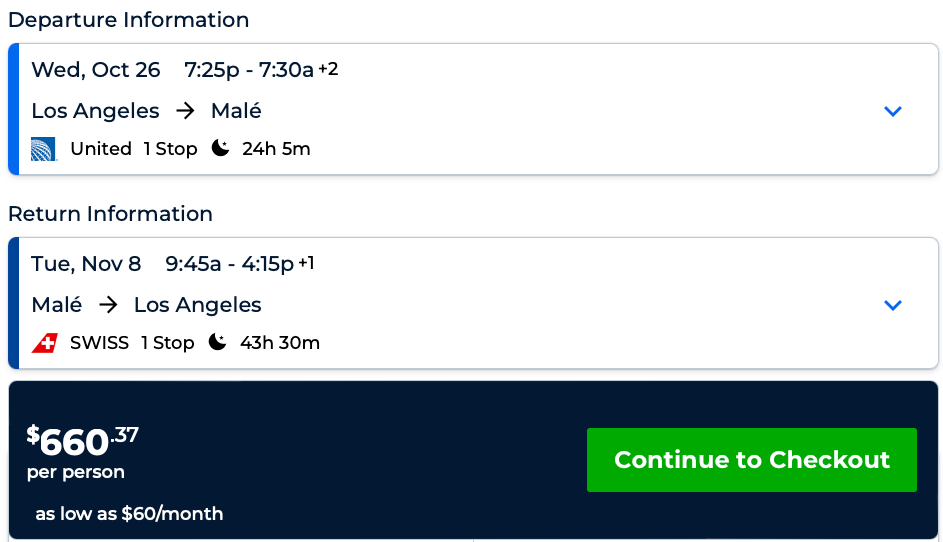Click the 'as low as $60/month' financing text
Viewport: 943px width, 542px height.
coord(129,514)
